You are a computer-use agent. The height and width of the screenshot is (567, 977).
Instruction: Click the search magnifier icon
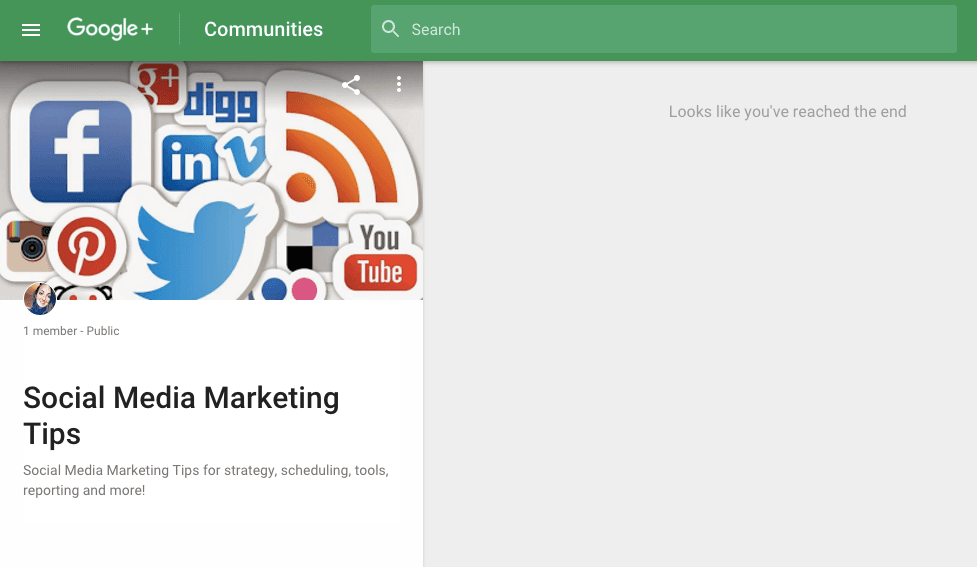coord(391,29)
